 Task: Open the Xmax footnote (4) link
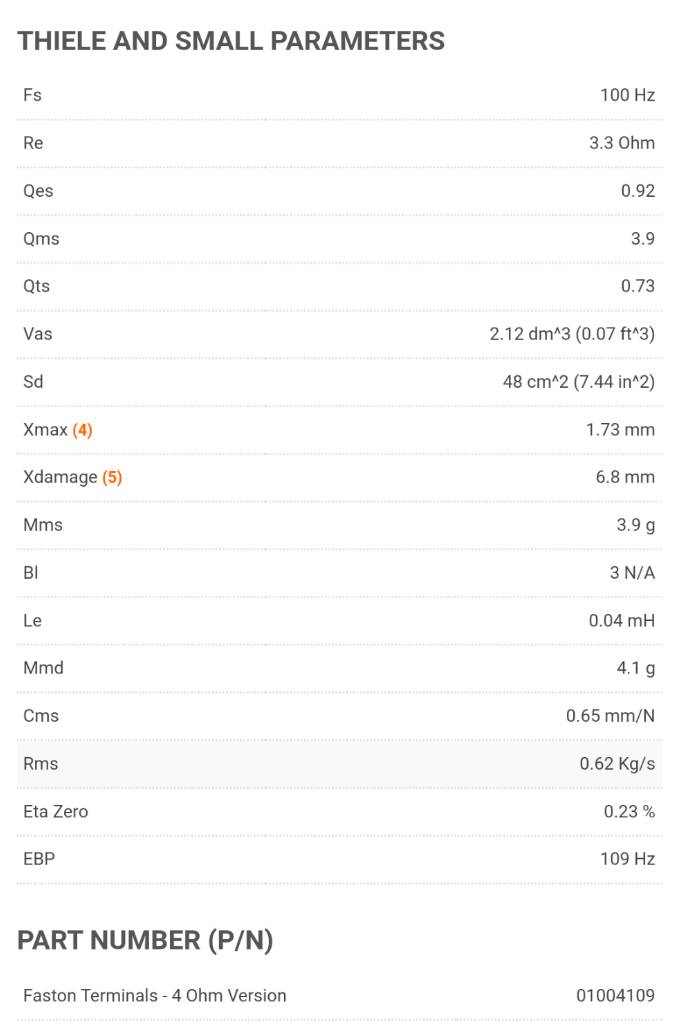click(82, 430)
